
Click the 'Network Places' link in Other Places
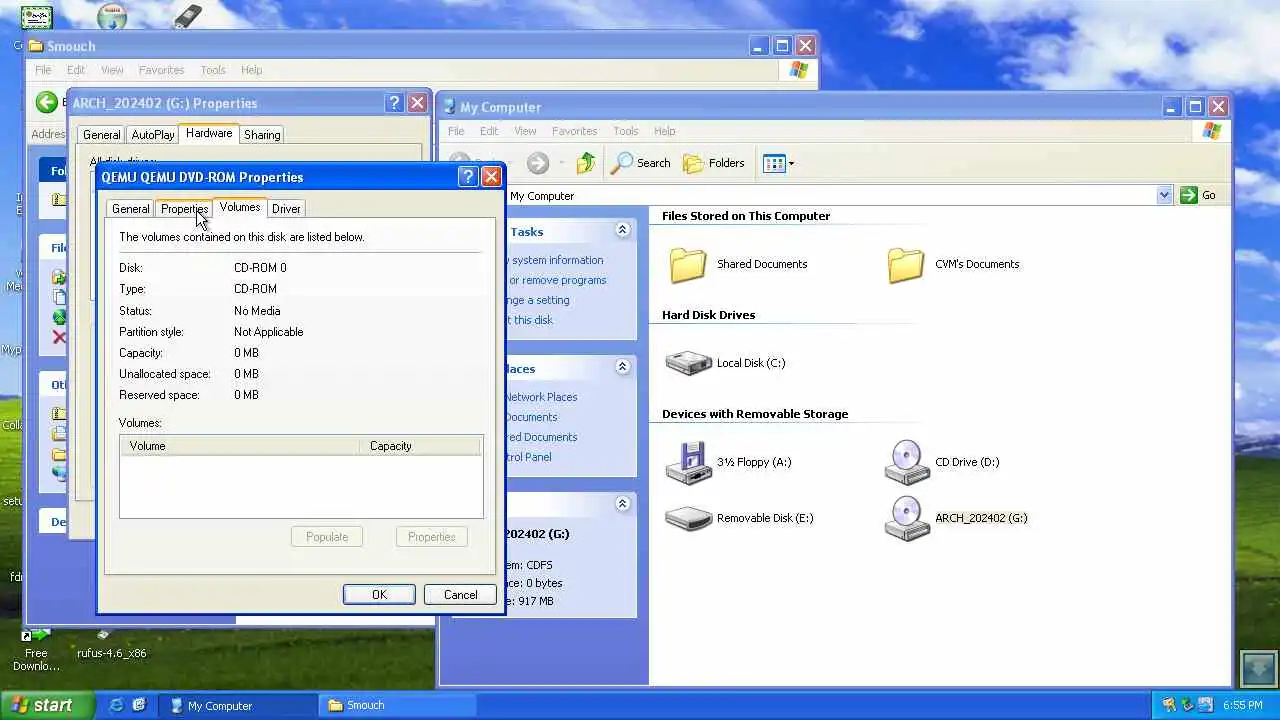[540, 397]
